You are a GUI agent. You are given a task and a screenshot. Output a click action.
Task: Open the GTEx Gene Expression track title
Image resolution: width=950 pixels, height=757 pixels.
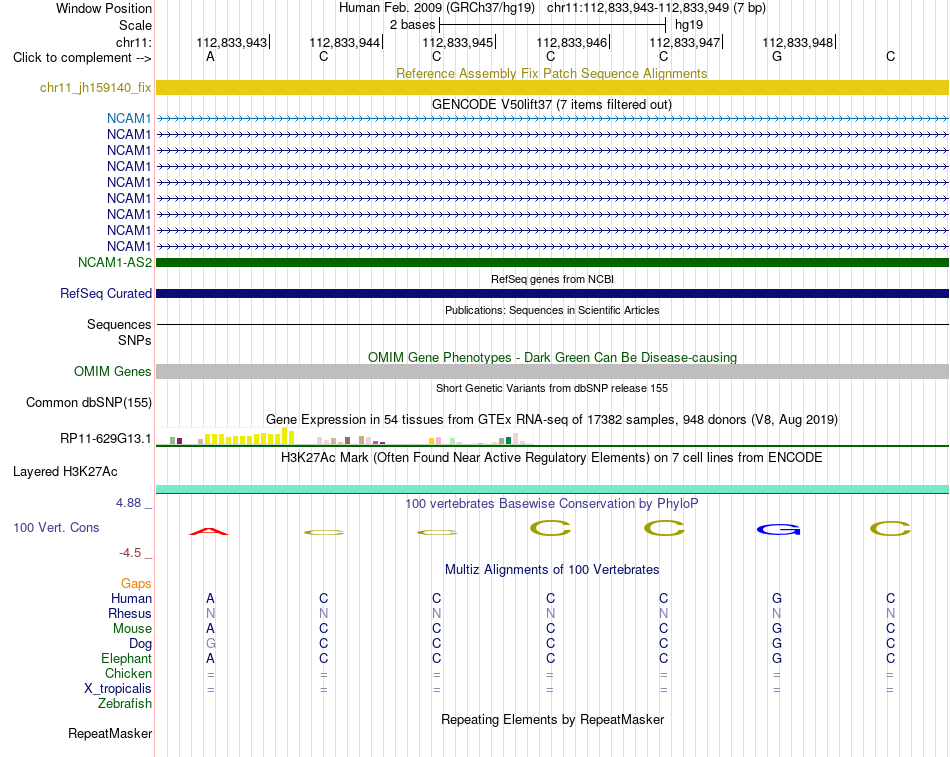tap(552, 419)
